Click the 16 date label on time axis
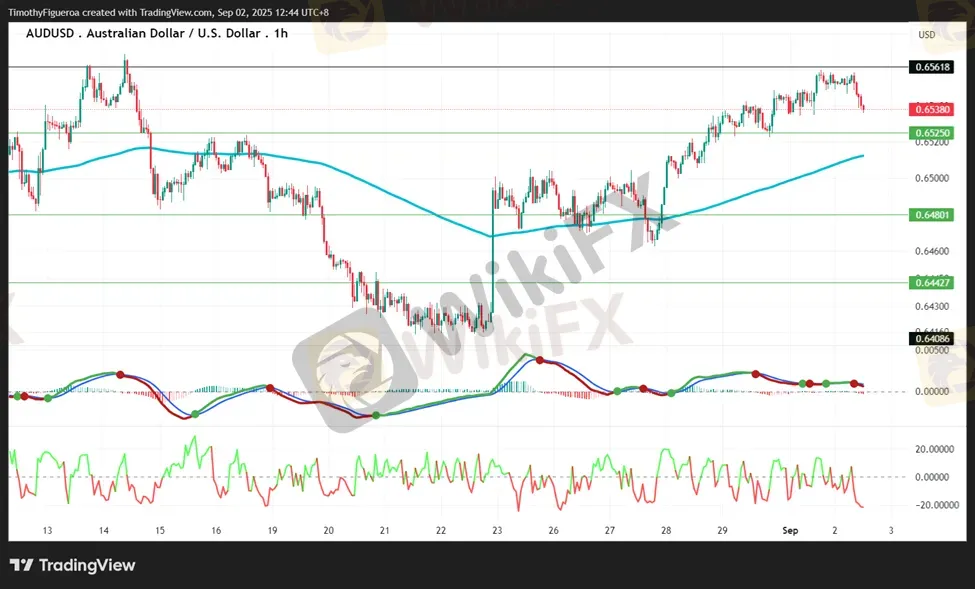 click(216, 531)
